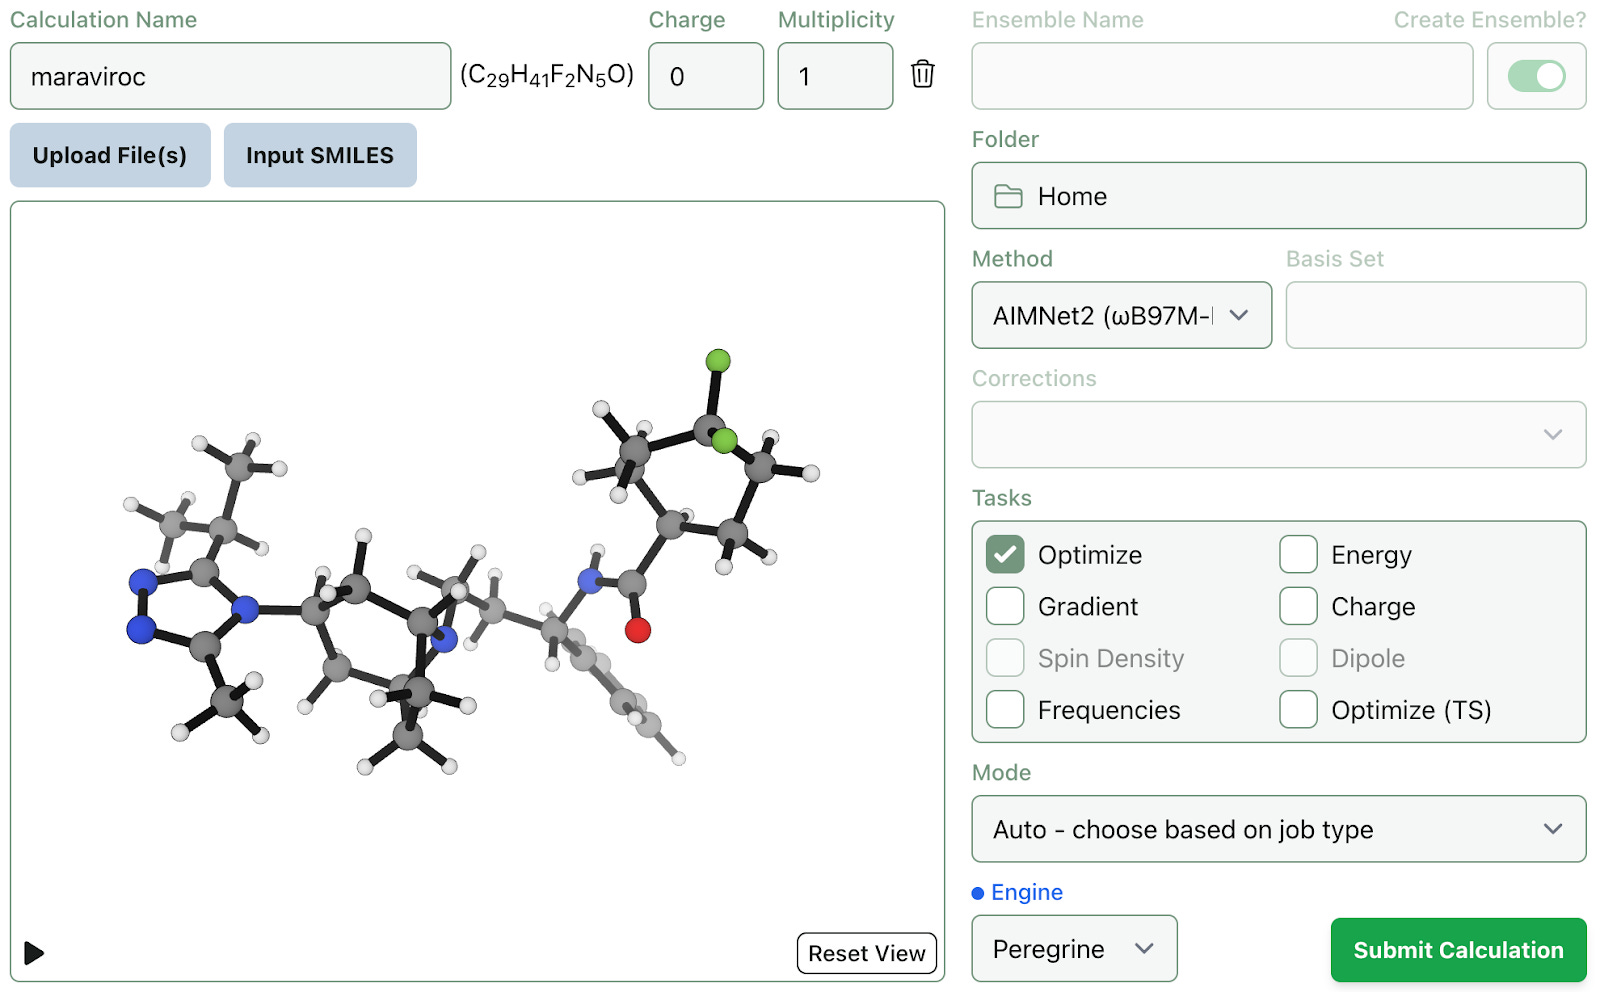Click Reset View in the molecule viewer
This screenshot has height=992, width=1600.
[x=866, y=953]
